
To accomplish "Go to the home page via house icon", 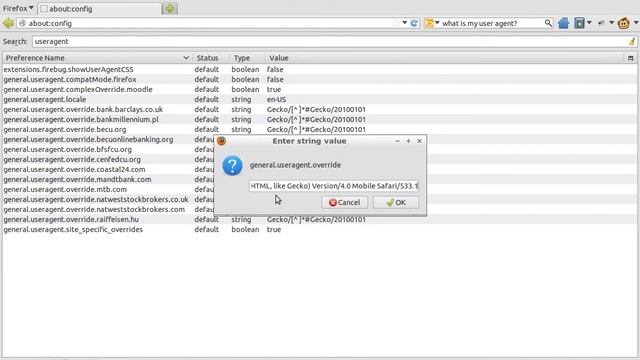I will [x=563, y=23].
